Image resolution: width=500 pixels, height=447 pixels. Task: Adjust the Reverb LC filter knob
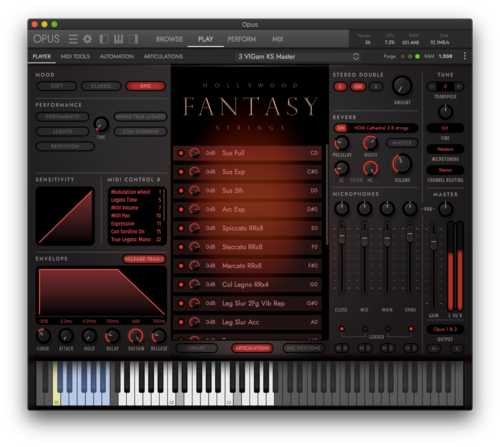(x=342, y=168)
